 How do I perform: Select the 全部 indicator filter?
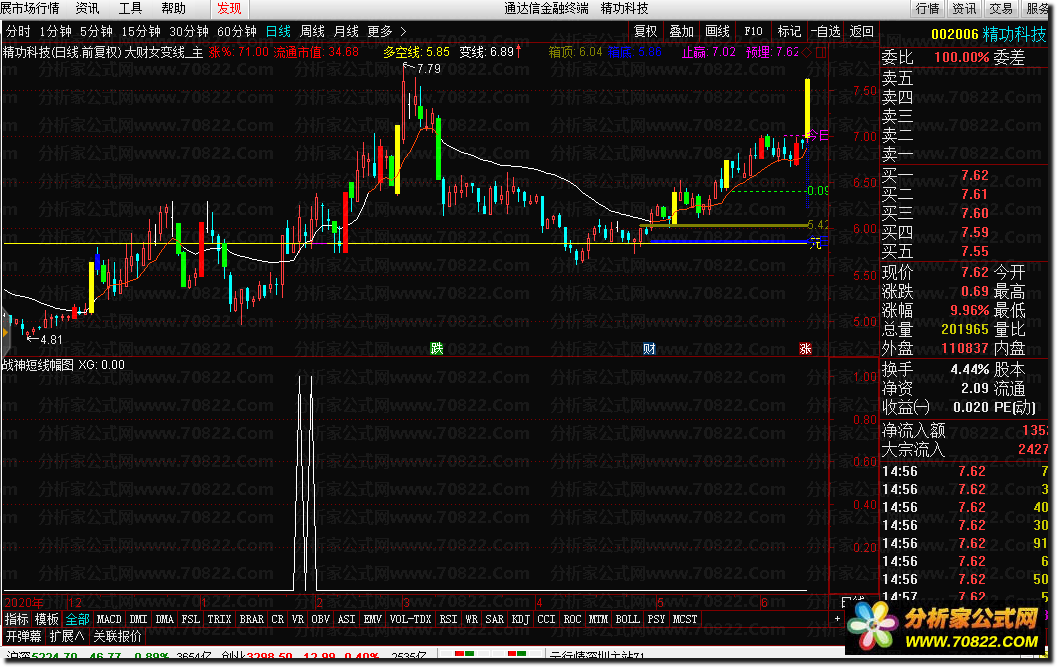(x=78, y=619)
